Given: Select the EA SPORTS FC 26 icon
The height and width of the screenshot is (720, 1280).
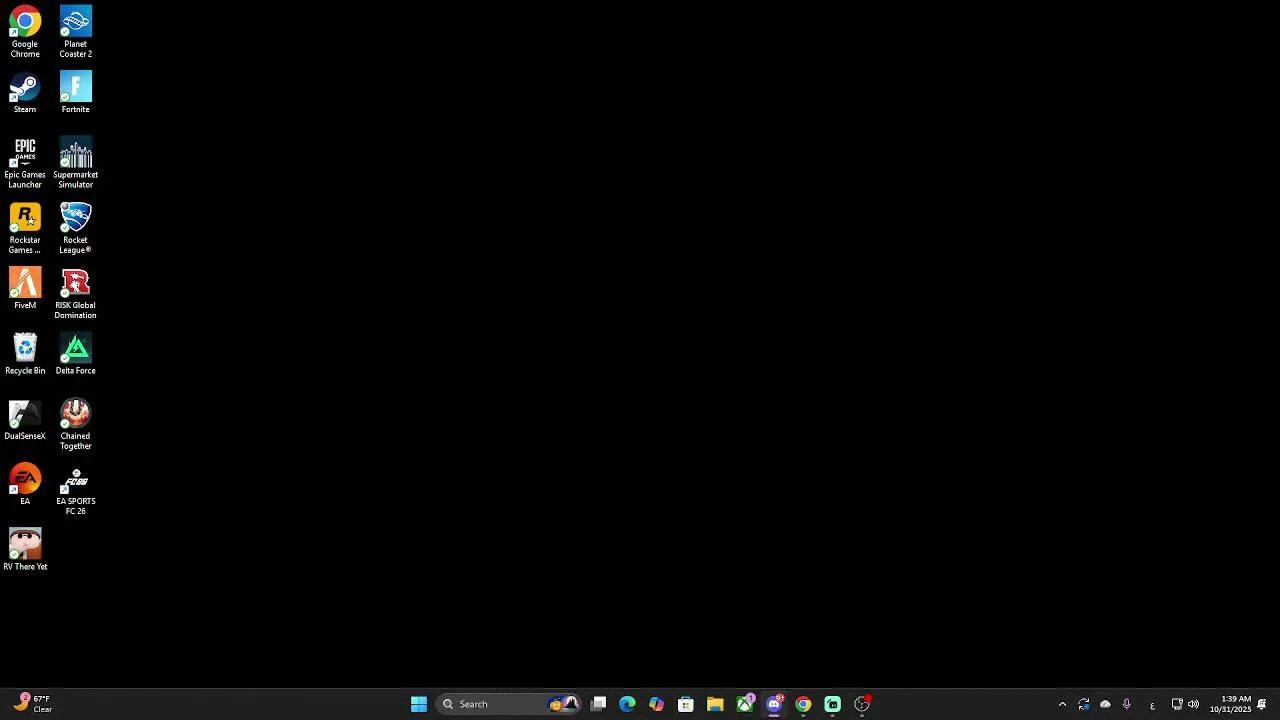Looking at the screenshot, I should tap(75, 490).
